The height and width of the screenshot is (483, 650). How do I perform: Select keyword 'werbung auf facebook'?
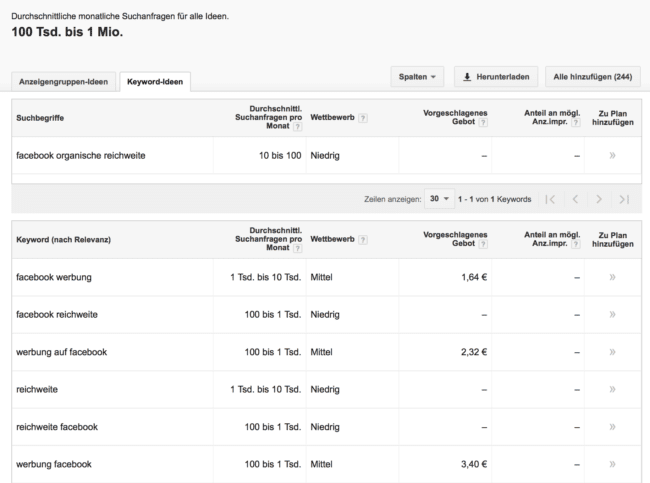click(61, 352)
